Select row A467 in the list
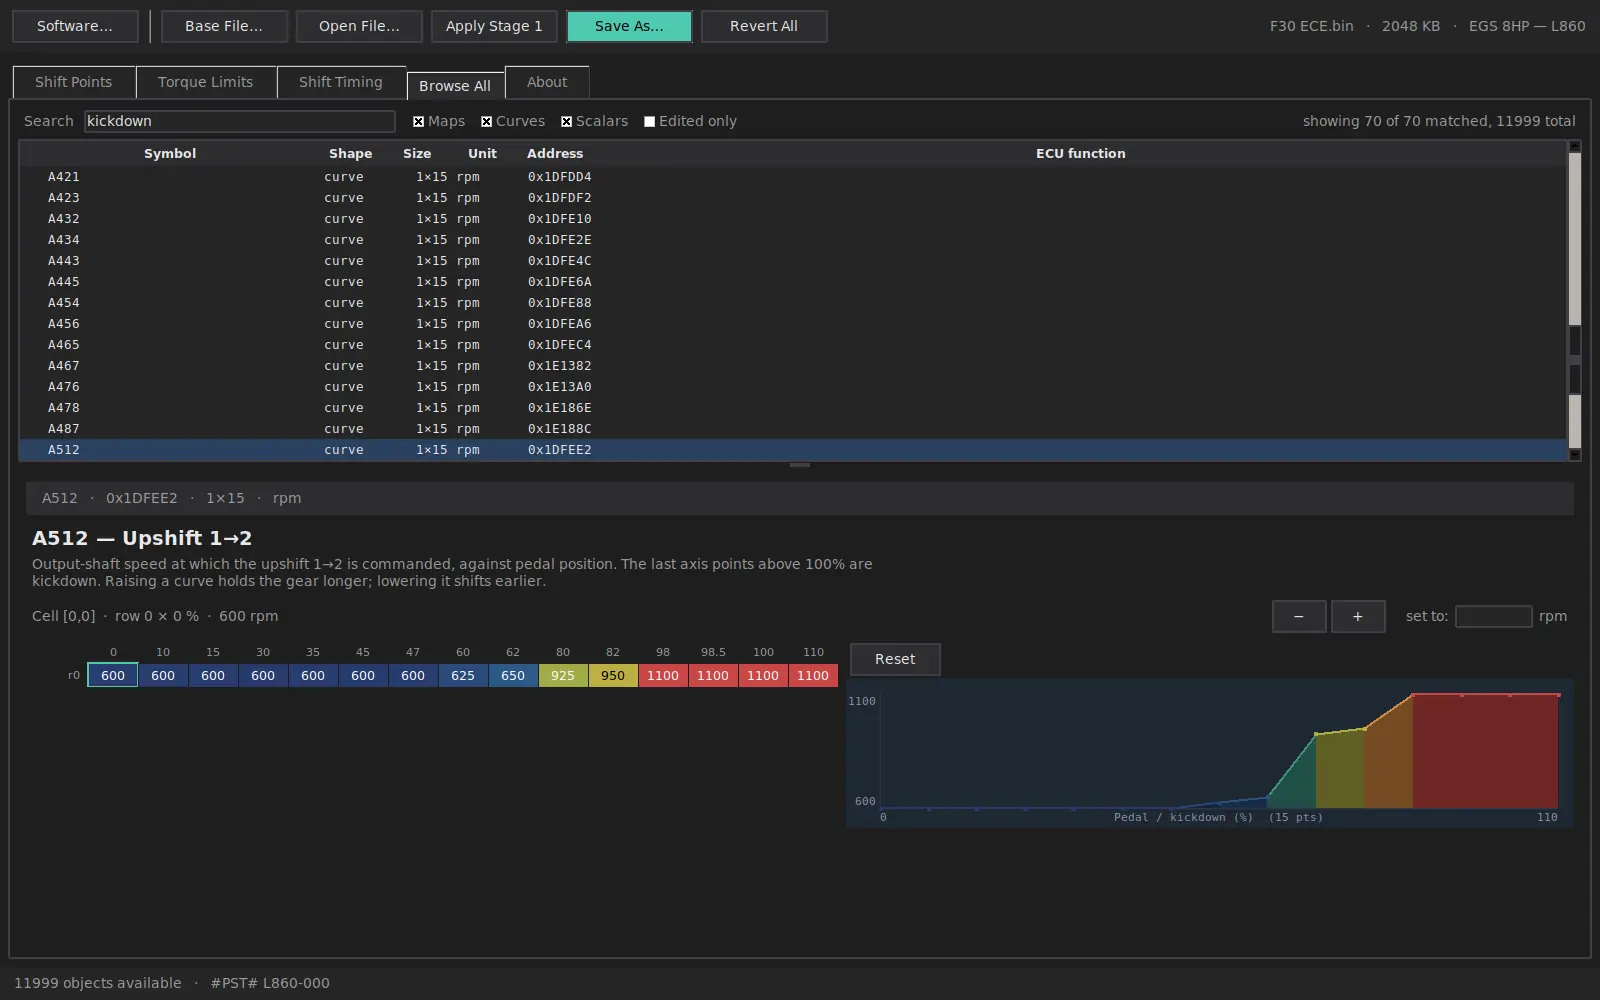Viewport: 1600px width, 1000px height. coord(793,366)
